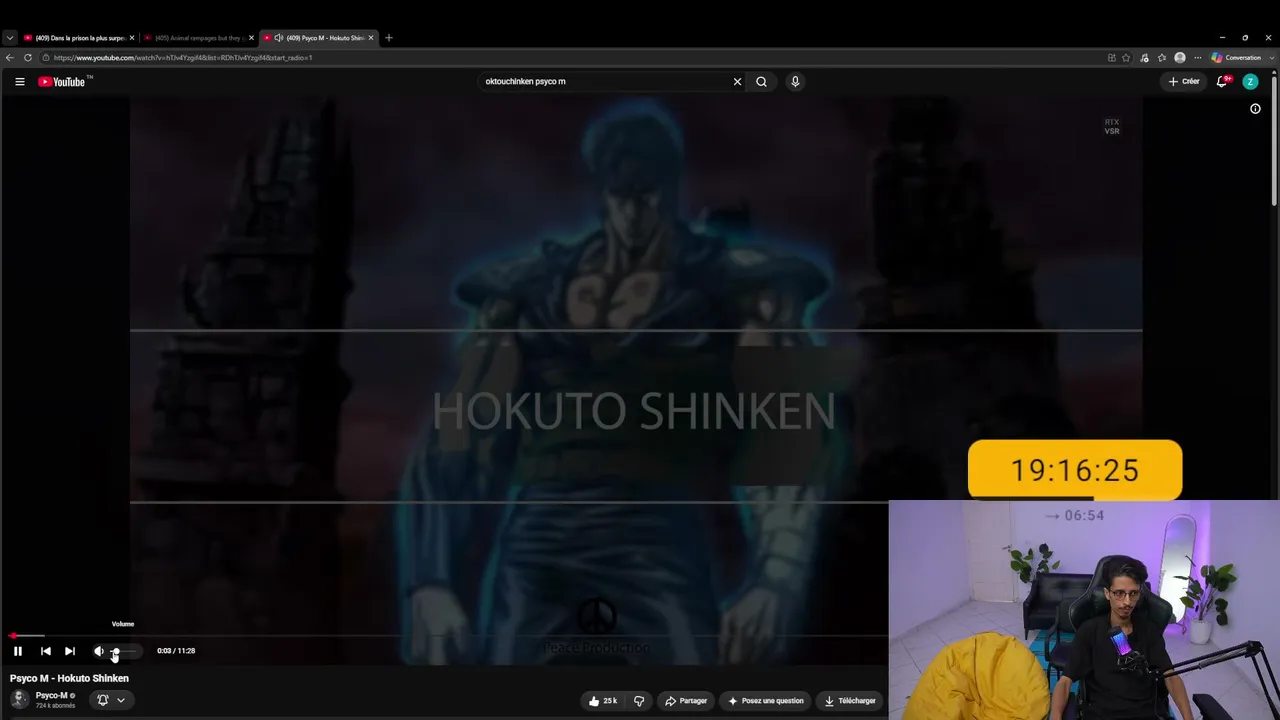Open a new browser tab
This screenshot has width=1280, height=720.
click(389, 38)
